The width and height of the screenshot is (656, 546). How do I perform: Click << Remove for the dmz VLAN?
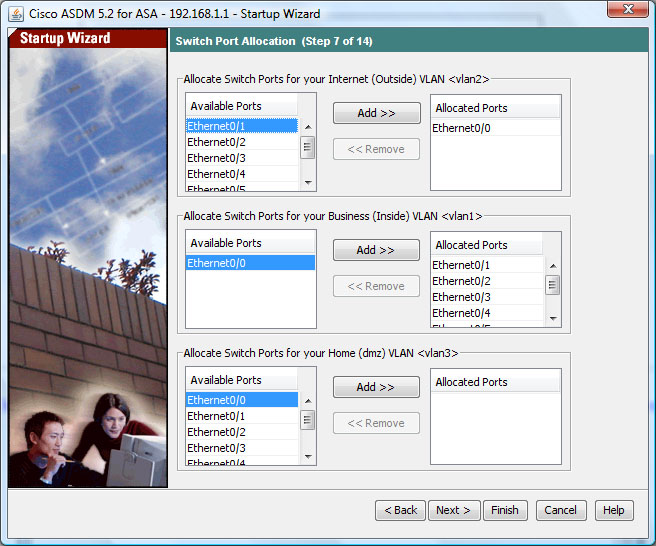(x=377, y=423)
